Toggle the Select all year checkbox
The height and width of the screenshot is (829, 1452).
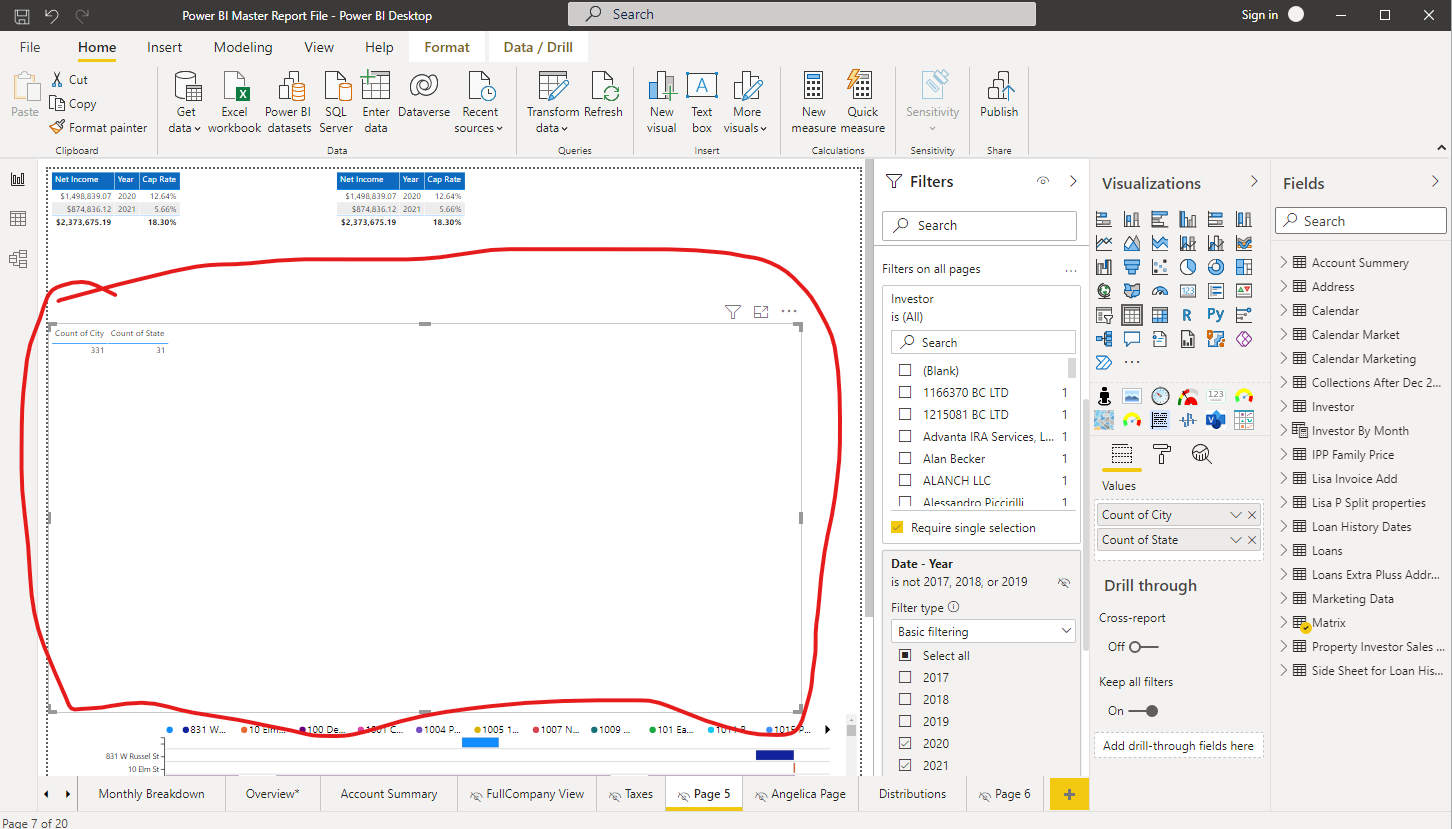pos(905,655)
